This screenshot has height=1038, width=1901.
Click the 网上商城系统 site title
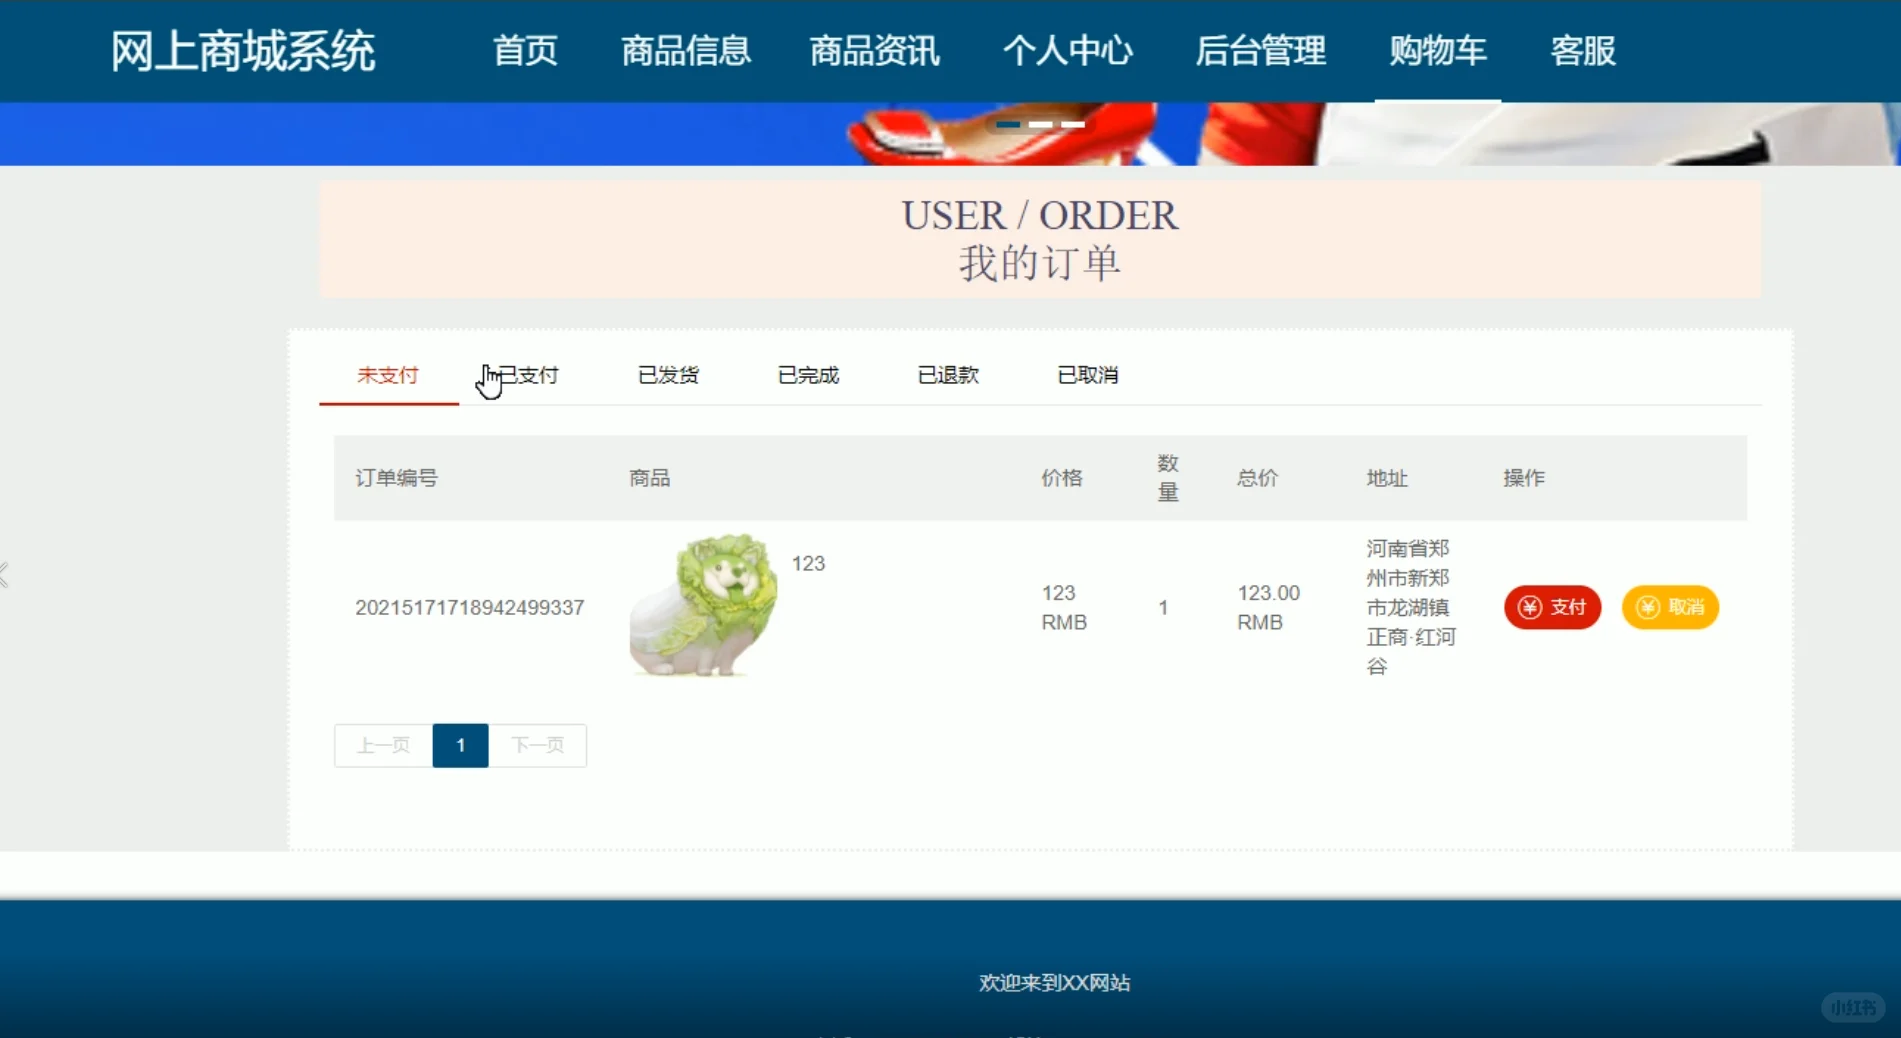pos(245,50)
